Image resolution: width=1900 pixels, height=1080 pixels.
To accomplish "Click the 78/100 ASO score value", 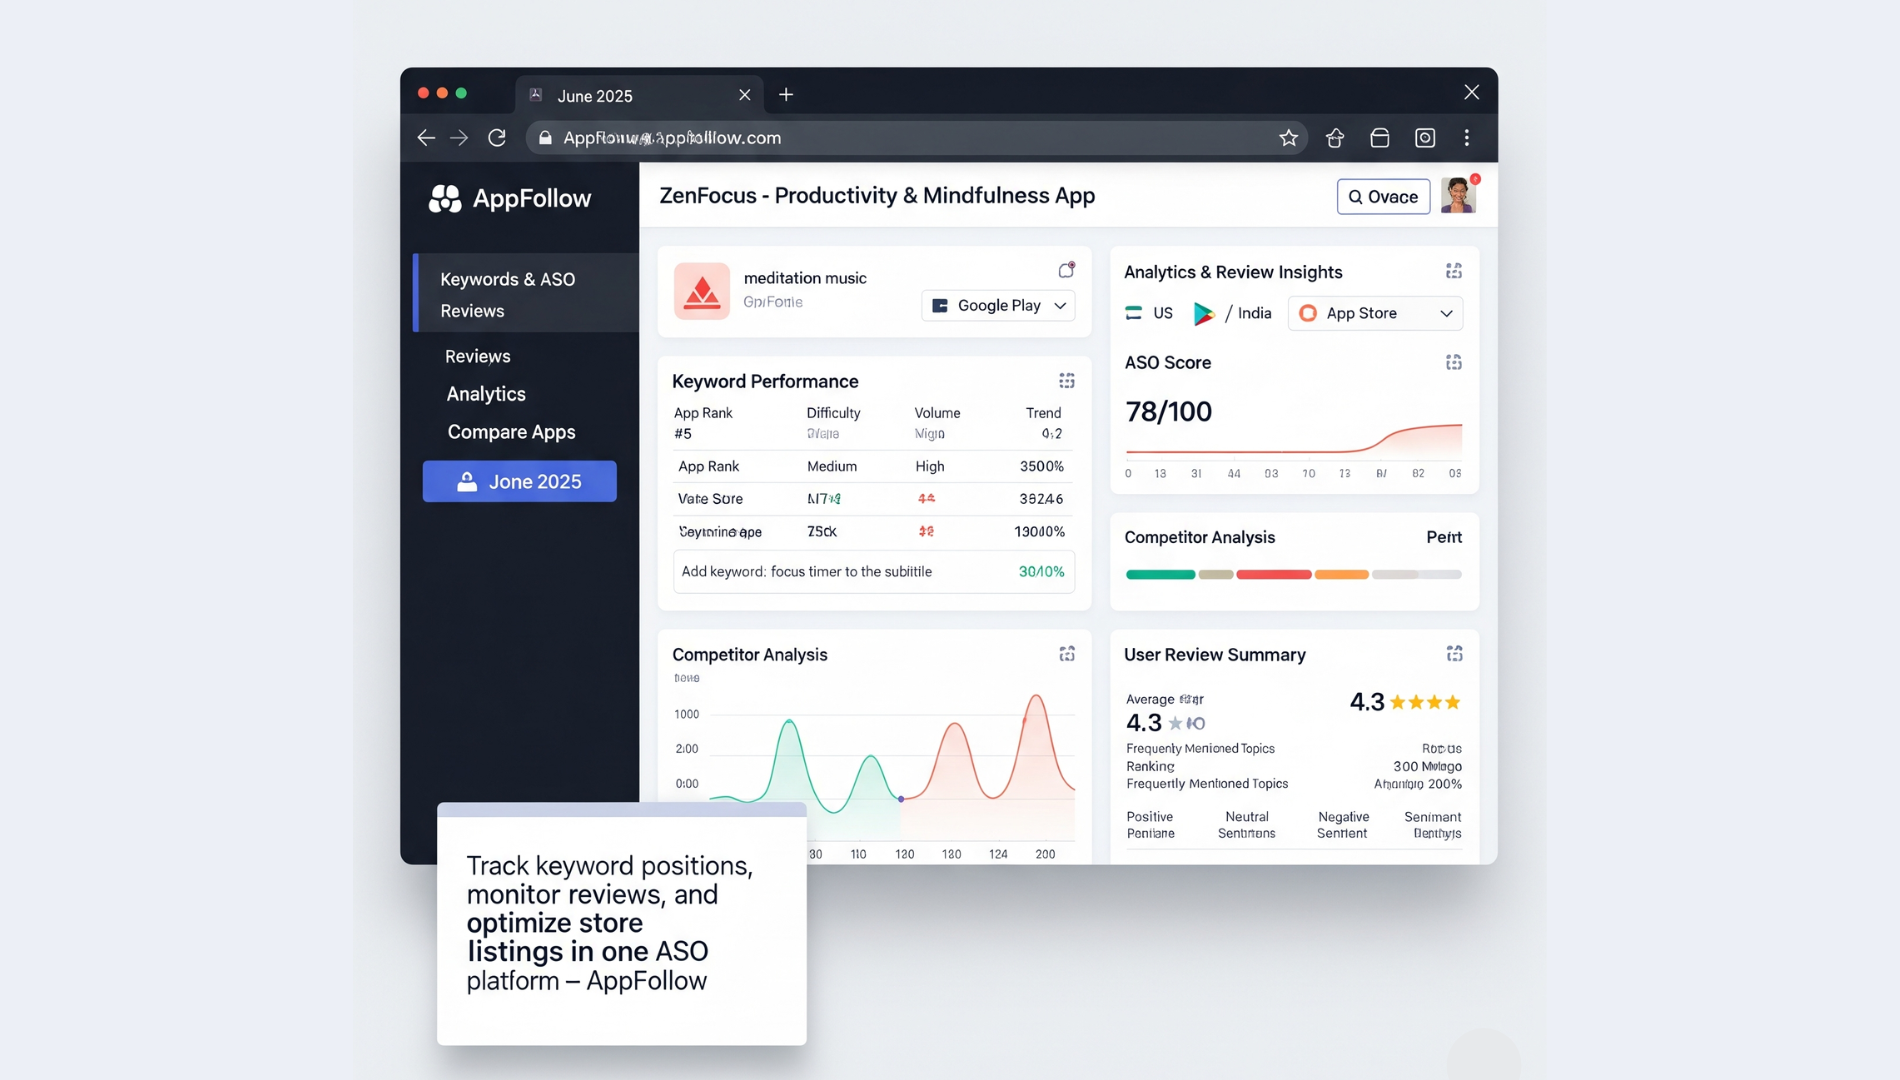I will click(1168, 411).
